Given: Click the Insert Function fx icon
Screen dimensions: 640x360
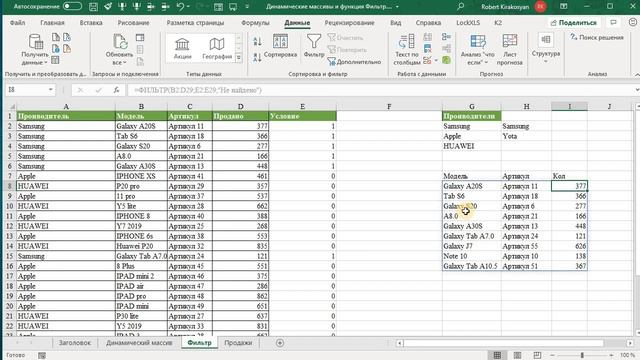Looking at the screenshot, I should tap(116, 90).
